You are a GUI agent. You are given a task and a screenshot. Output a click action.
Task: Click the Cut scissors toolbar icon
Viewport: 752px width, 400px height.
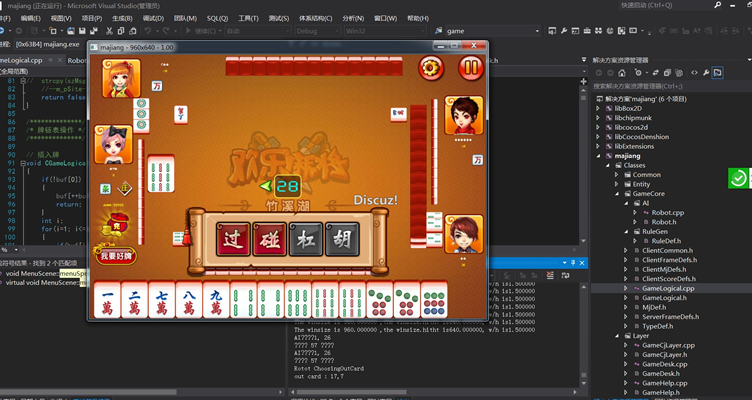coord(109,31)
